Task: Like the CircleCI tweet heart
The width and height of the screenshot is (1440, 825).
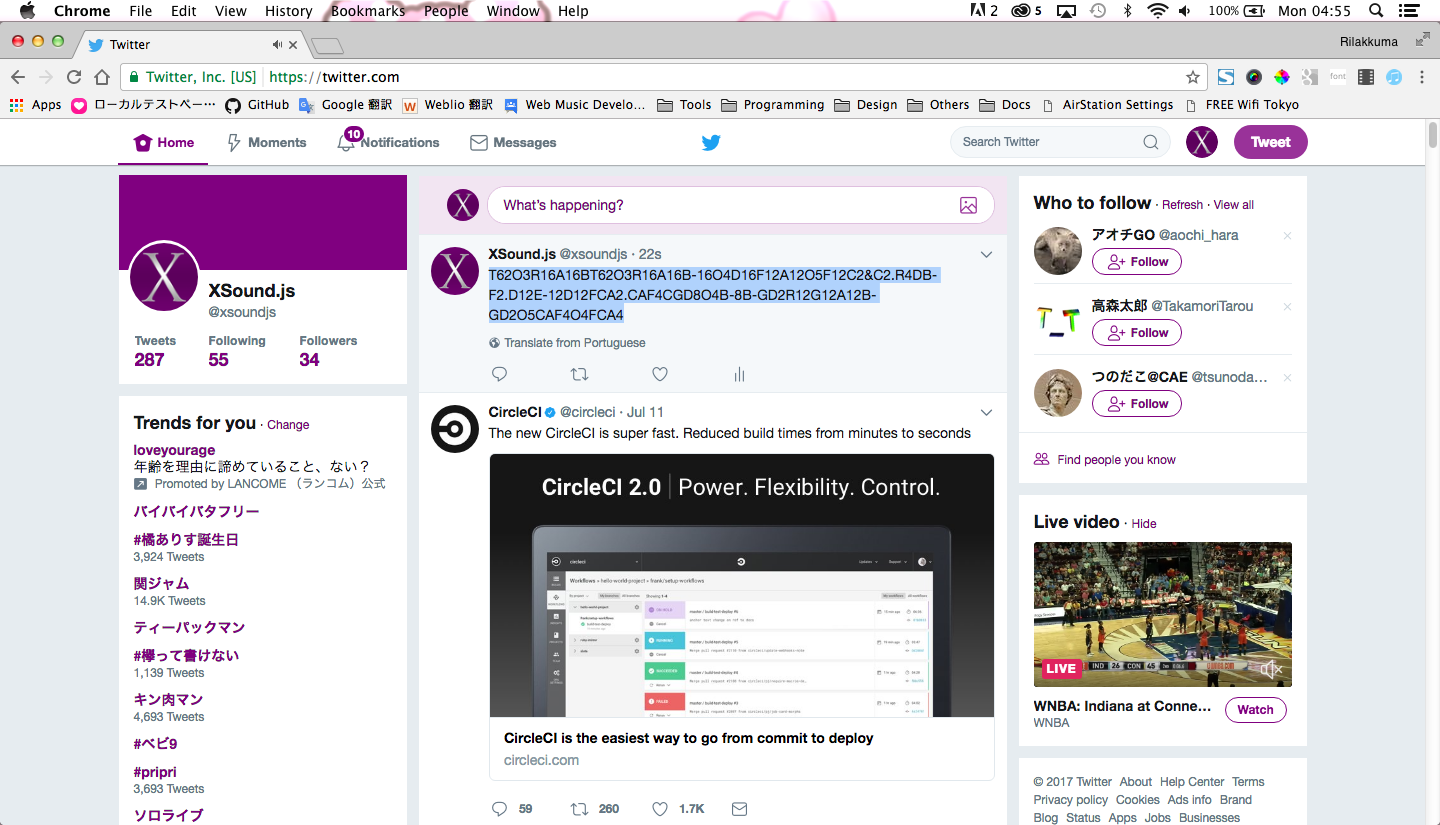Action: pos(660,808)
